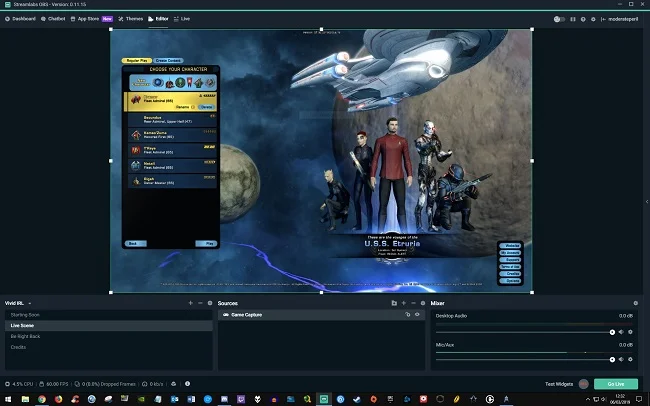This screenshot has height=406, width=650.
Task: Adjust Desktop Audio volume slider
Action: pyautogui.click(x=524, y=332)
